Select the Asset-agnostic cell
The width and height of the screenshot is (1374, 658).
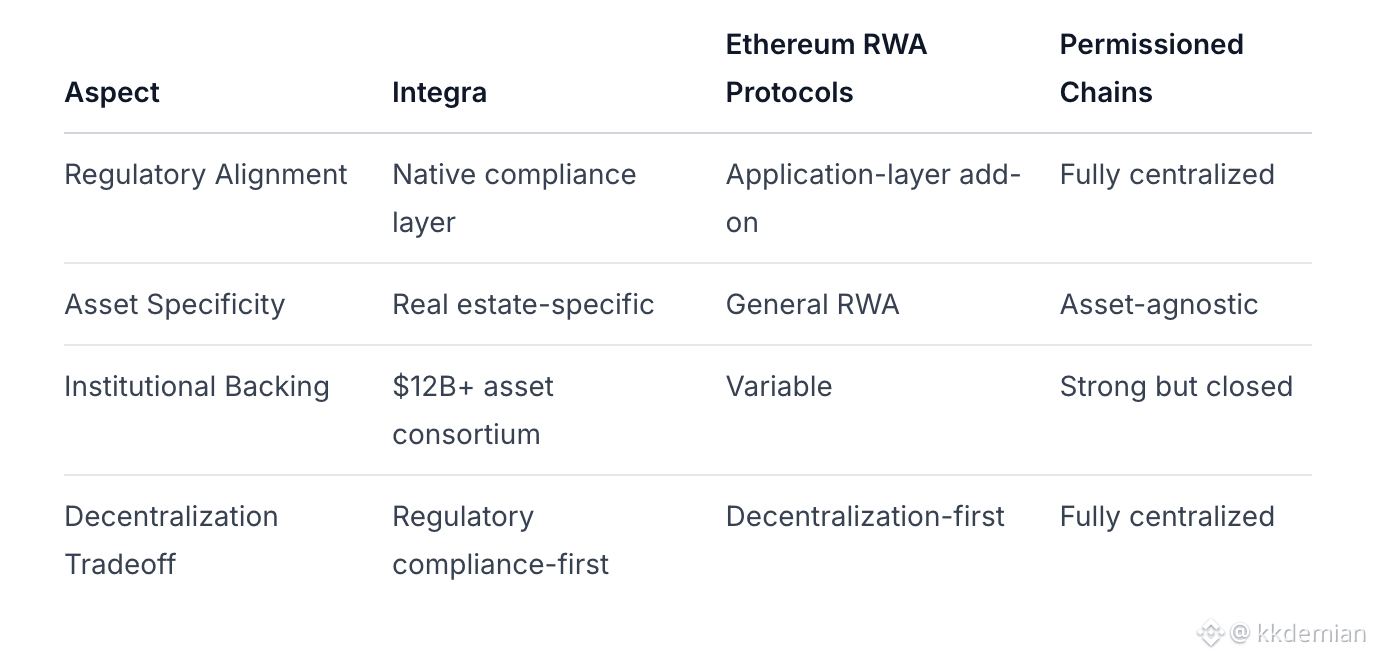1158,304
